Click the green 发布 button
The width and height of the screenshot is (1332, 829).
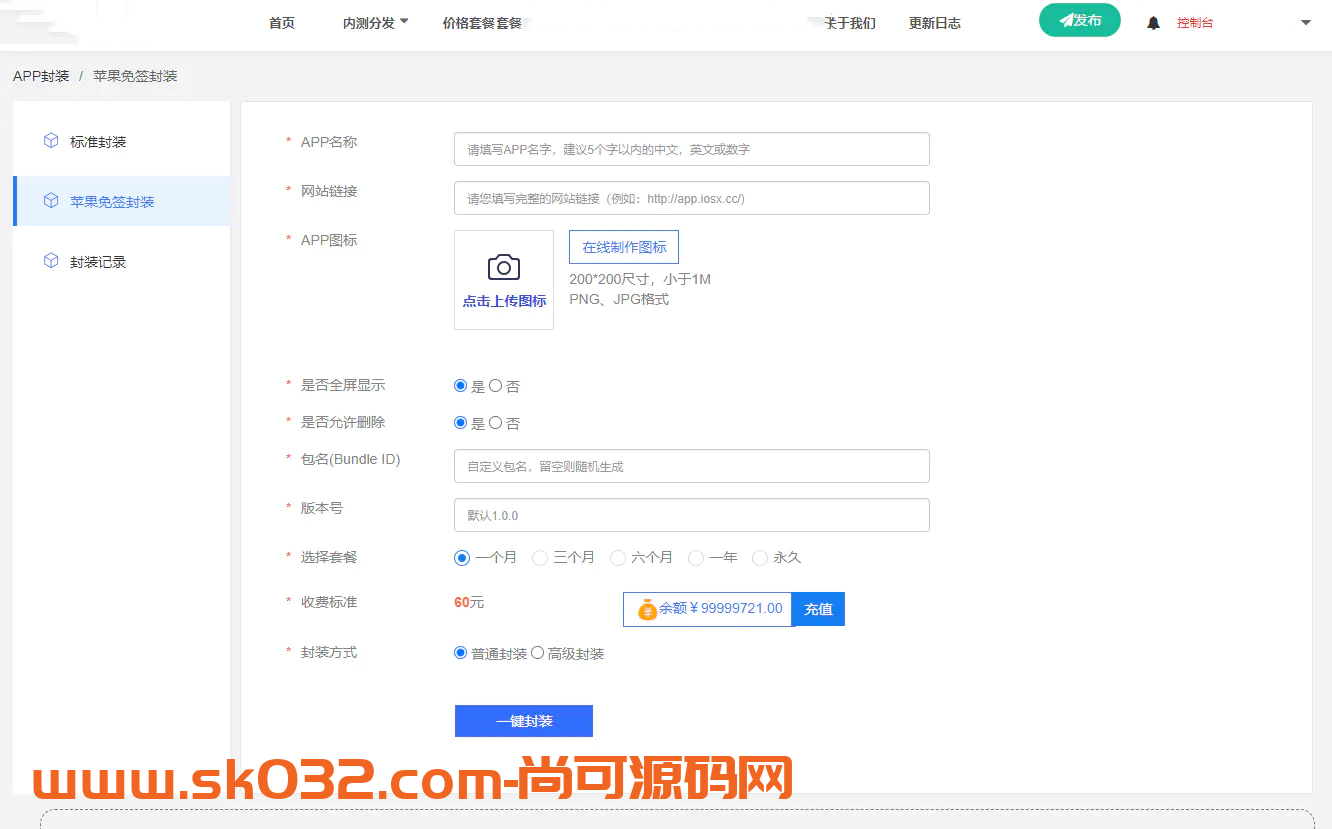[1080, 20]
